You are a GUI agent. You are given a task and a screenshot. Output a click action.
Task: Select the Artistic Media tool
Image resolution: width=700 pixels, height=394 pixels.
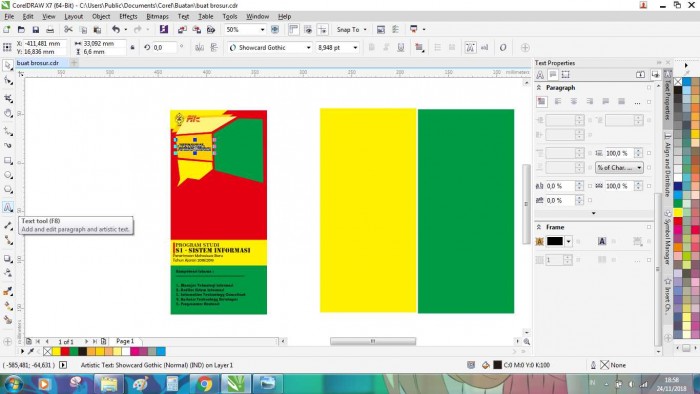8,145
